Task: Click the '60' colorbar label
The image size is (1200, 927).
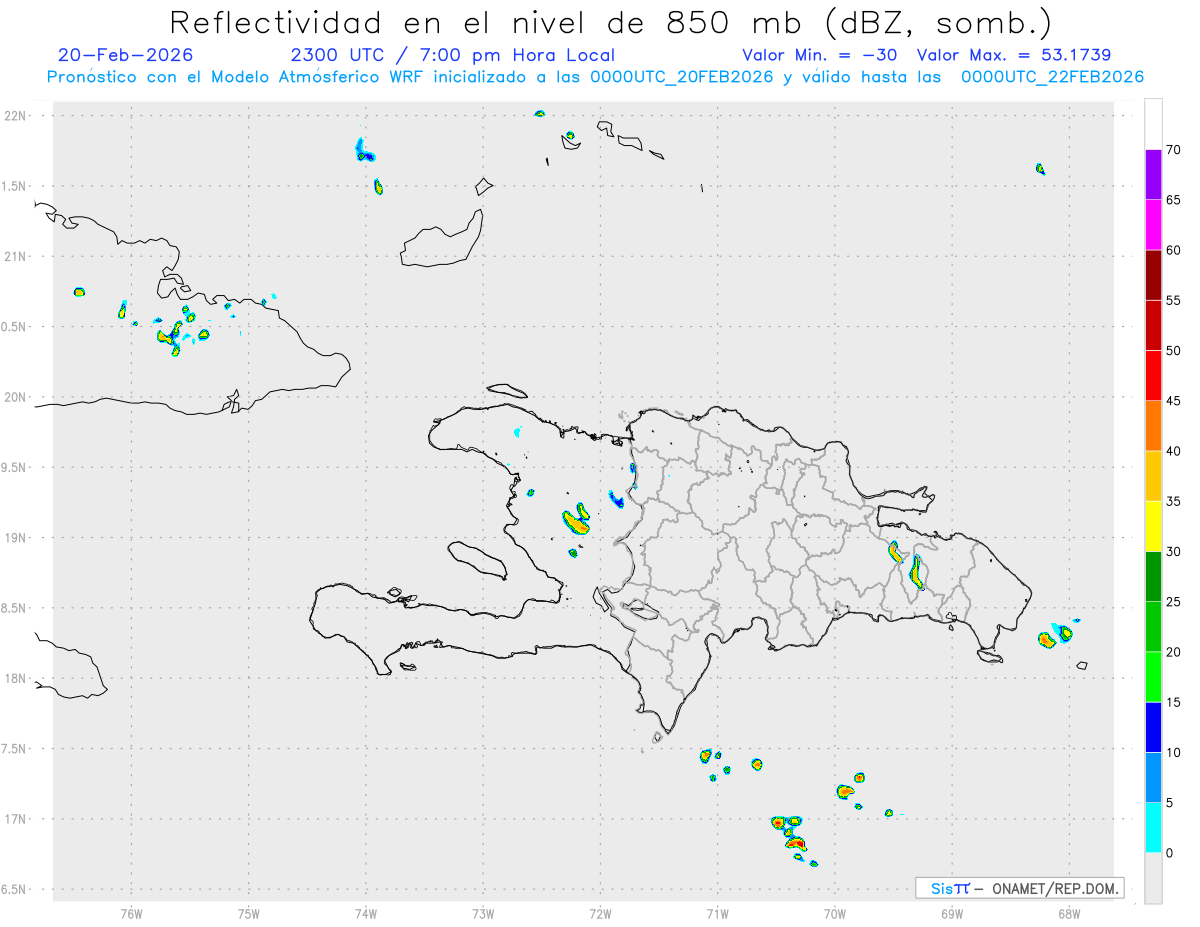Action: tap(1173, 250)
